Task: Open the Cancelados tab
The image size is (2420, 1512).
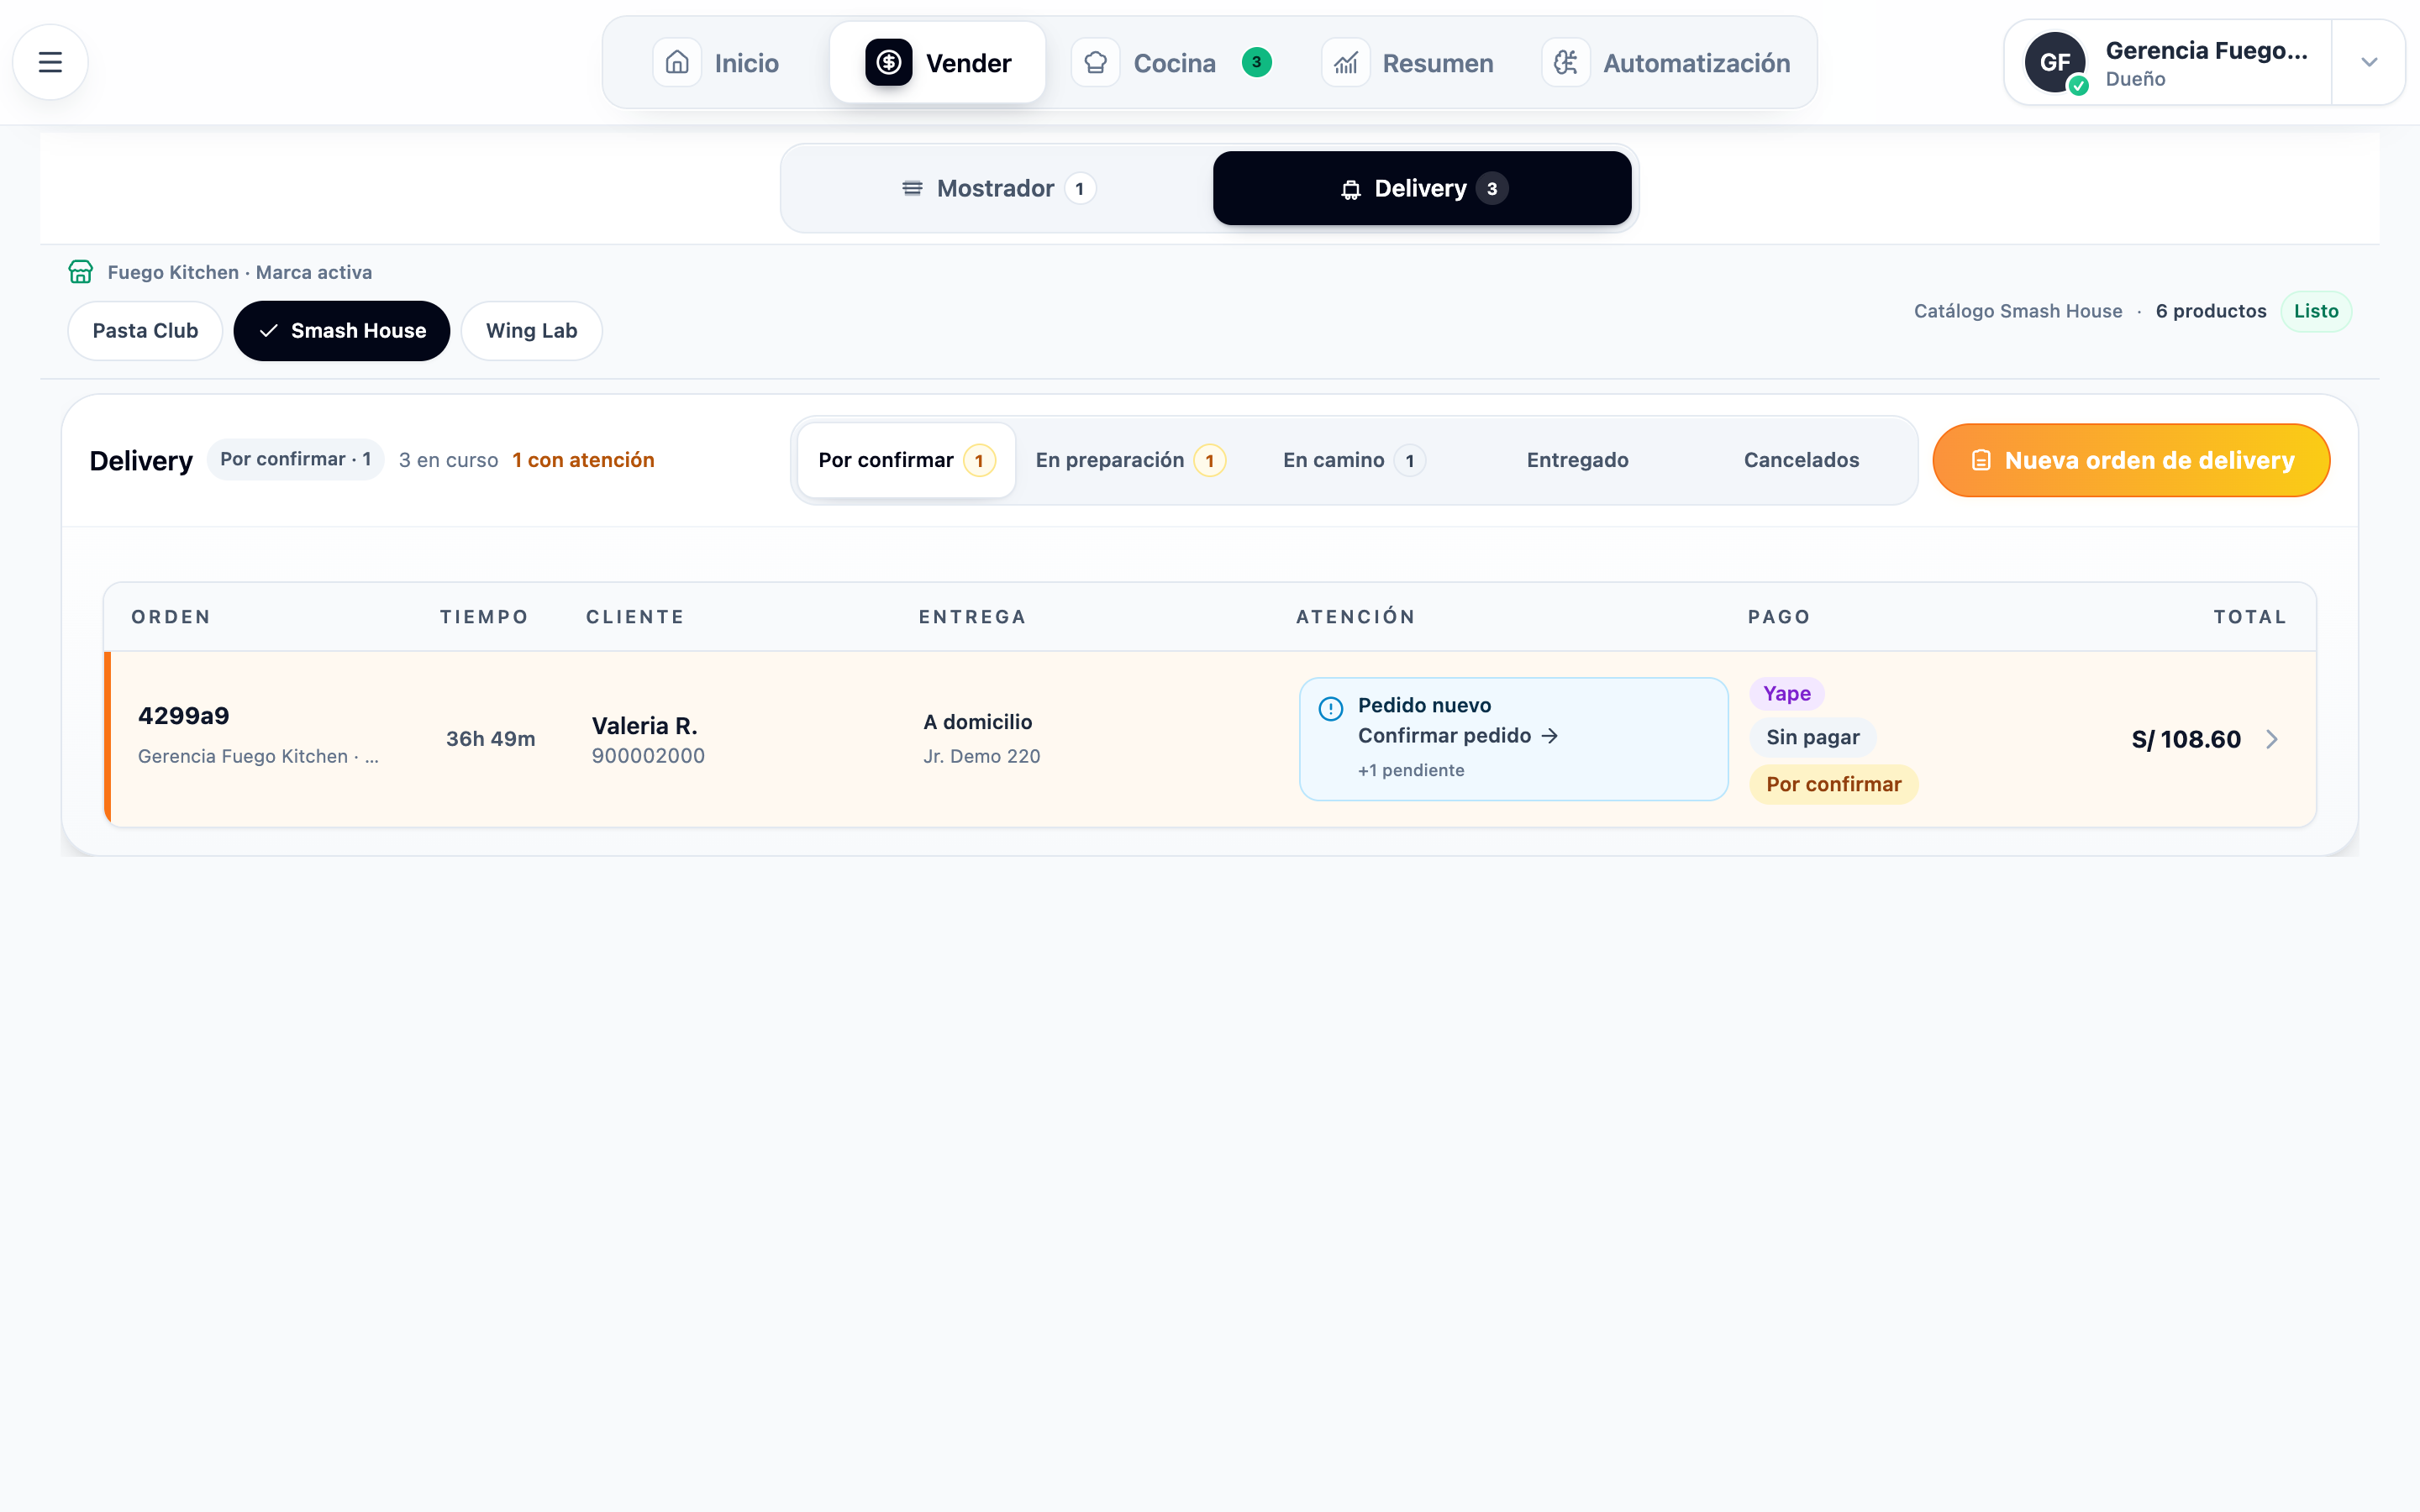Action: click(x=1801, y=460)
